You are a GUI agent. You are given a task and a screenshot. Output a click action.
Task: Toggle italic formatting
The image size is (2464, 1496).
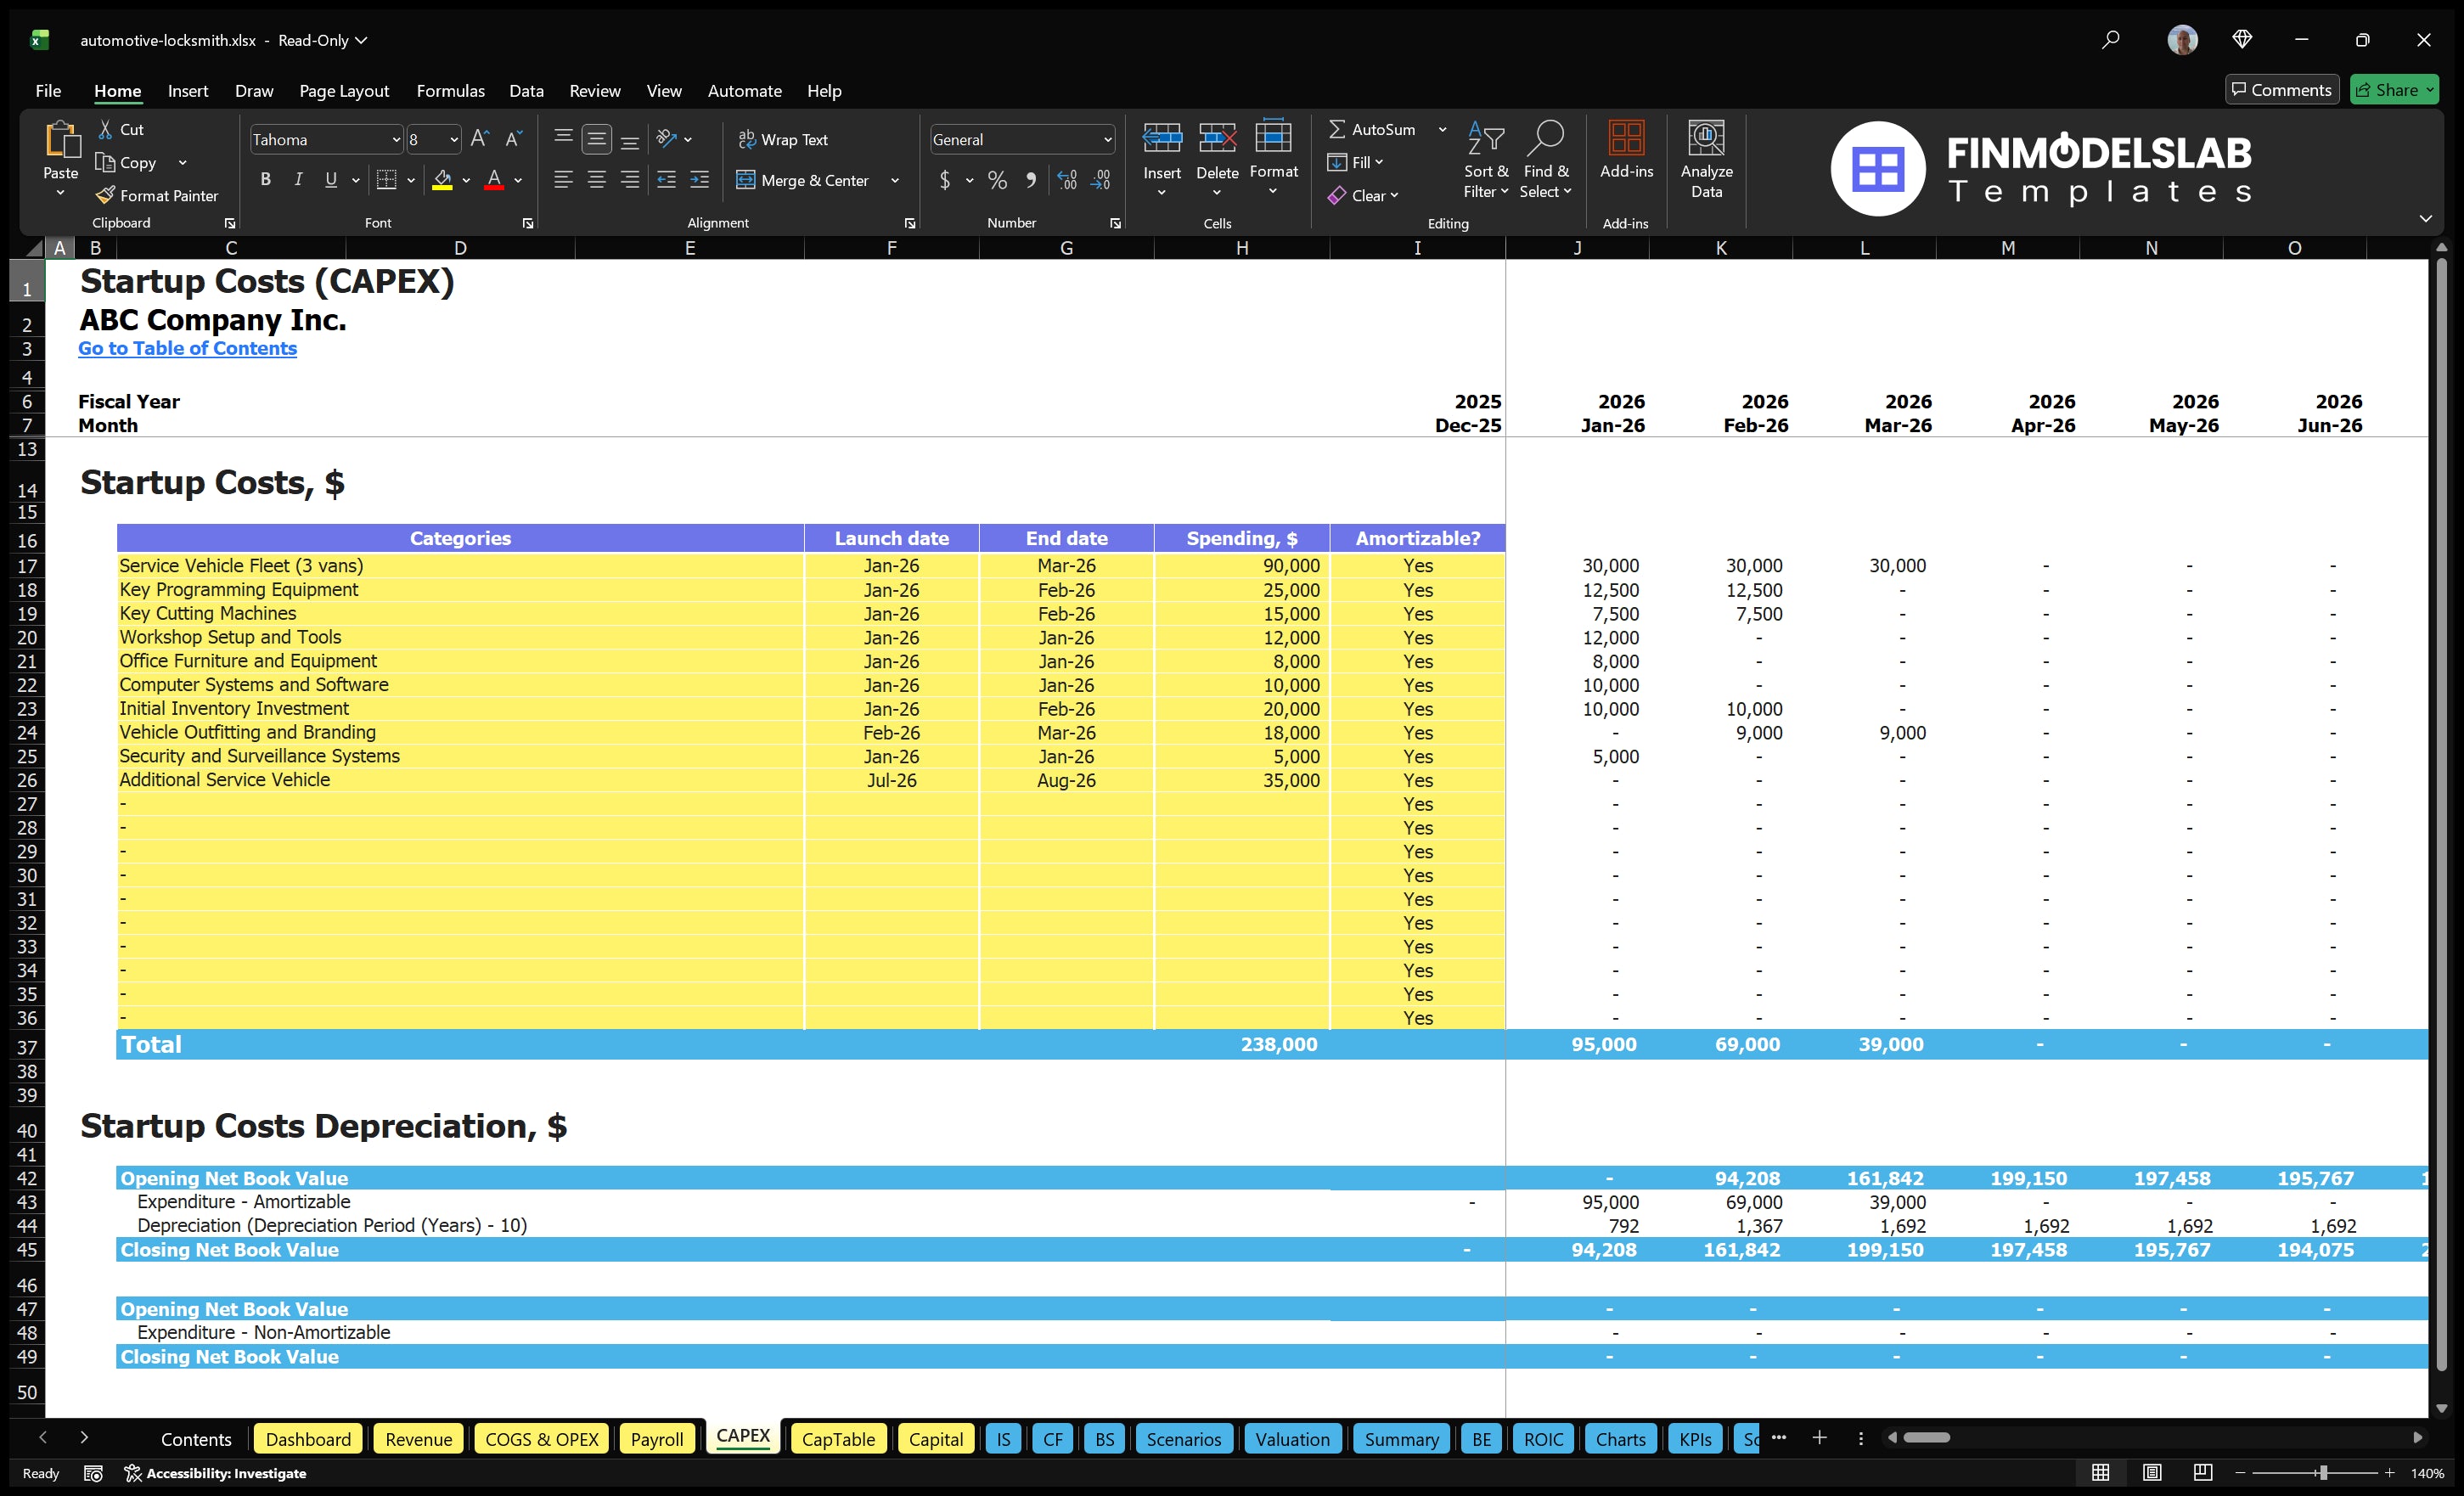pos(297,180)
